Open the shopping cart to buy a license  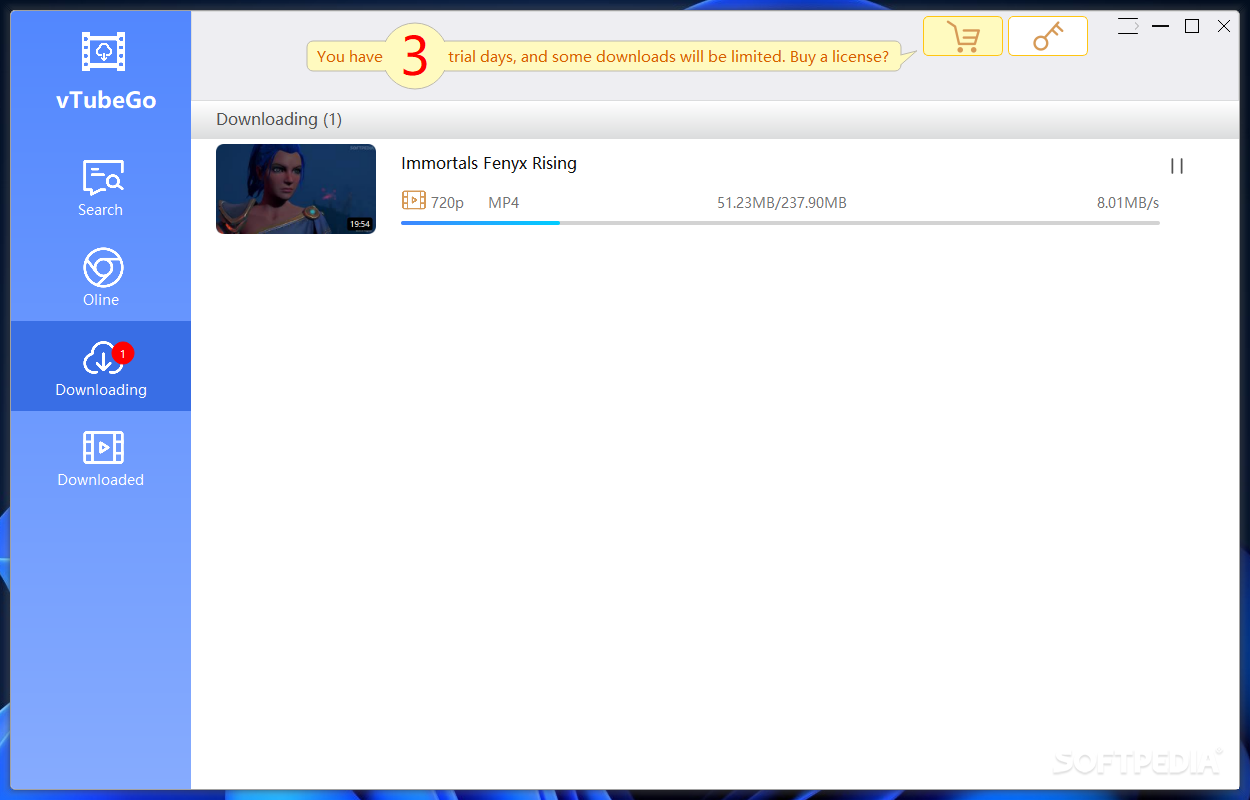pos(962,36)
